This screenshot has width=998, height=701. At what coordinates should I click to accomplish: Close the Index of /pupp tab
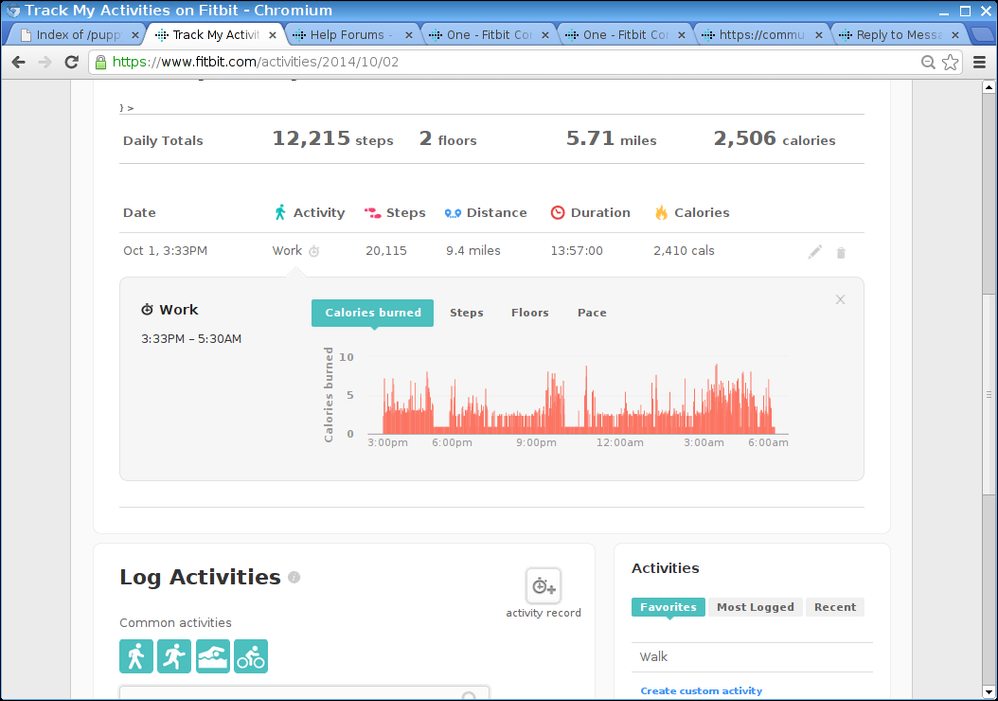click(135, 35)
